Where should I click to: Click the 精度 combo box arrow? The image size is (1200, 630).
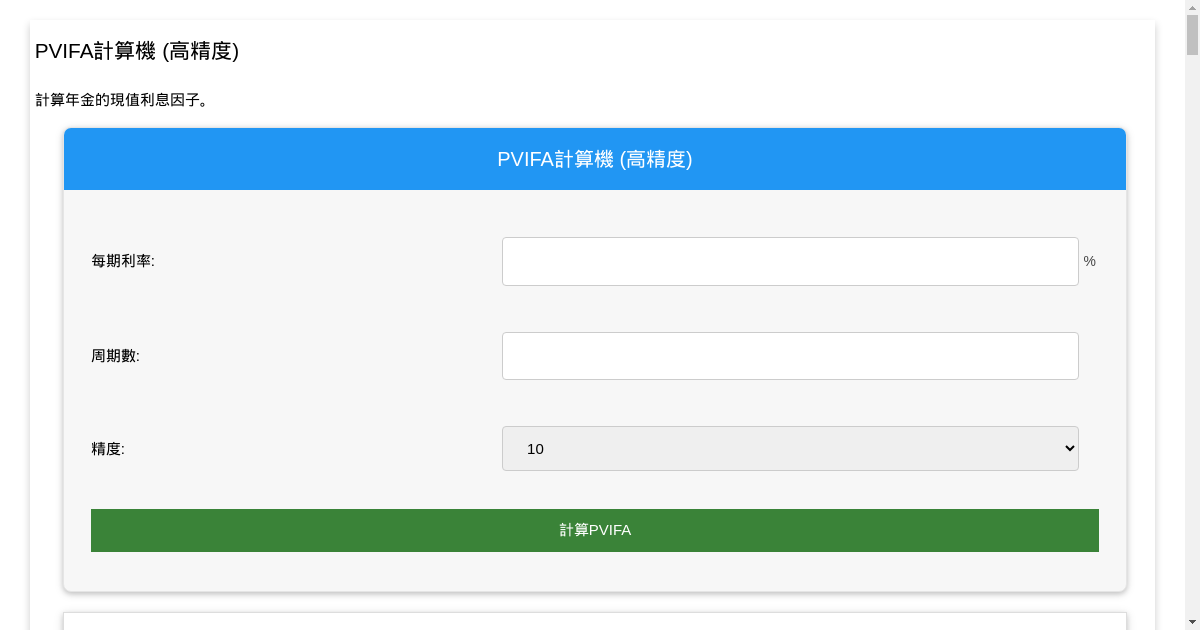(1065, 448)
